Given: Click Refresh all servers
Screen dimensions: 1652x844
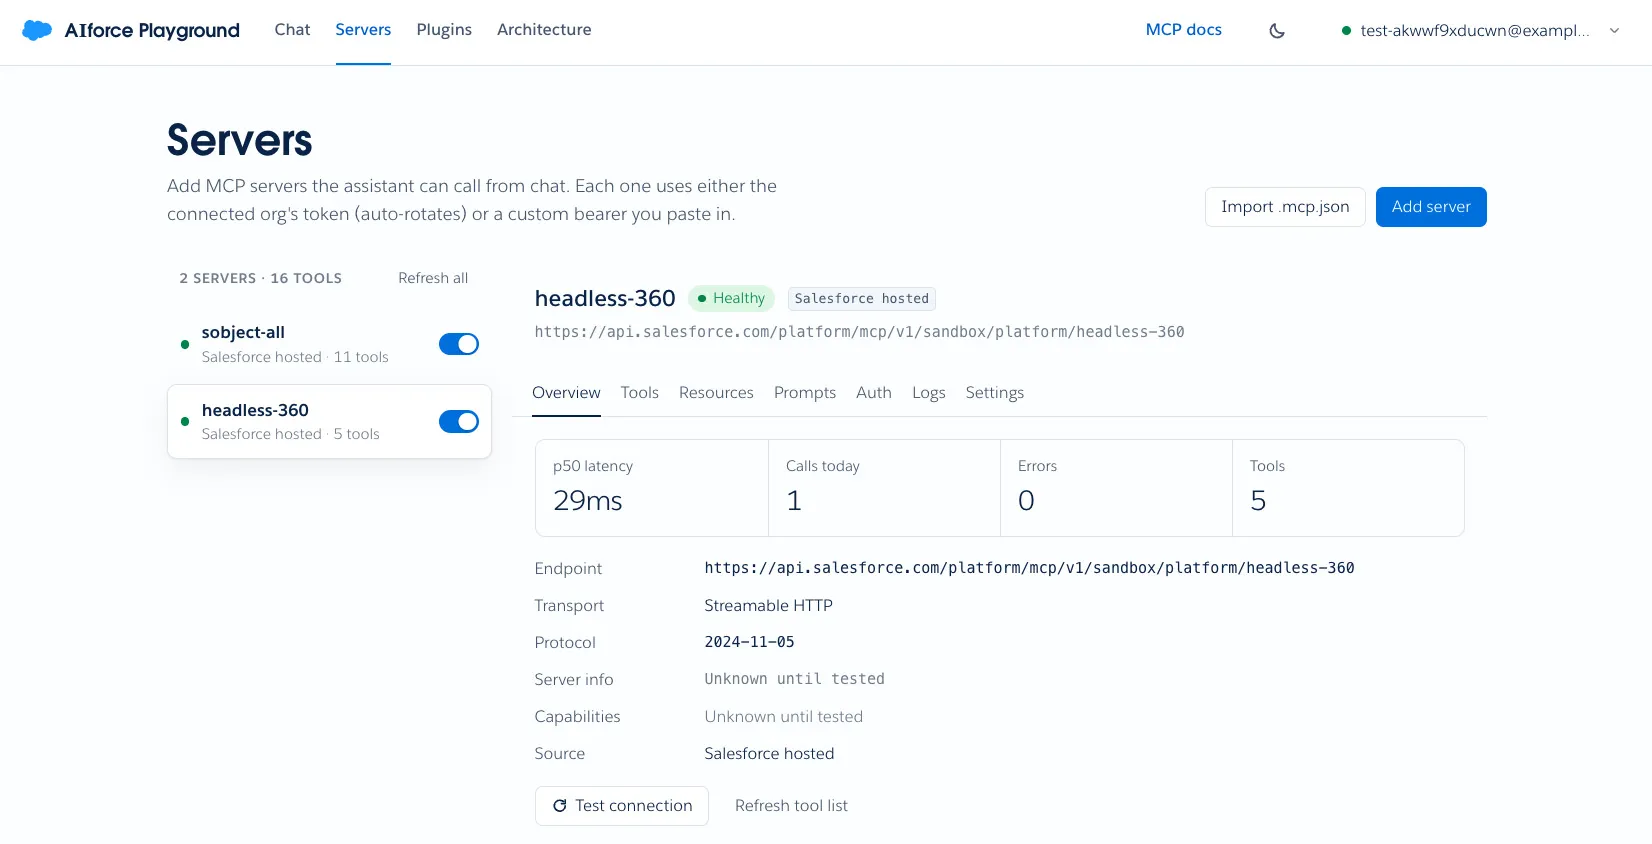Looking at the screenshot, I should [x=433, y=278].
